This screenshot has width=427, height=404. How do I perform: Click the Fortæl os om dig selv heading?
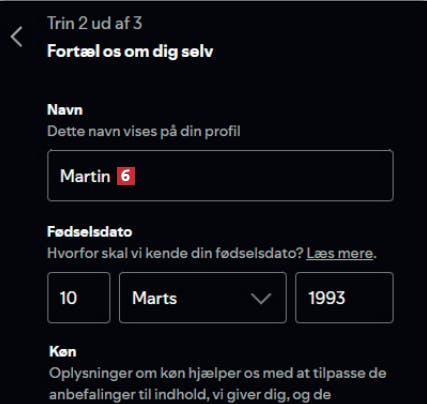pyautogui.click(x=130, y=52)
